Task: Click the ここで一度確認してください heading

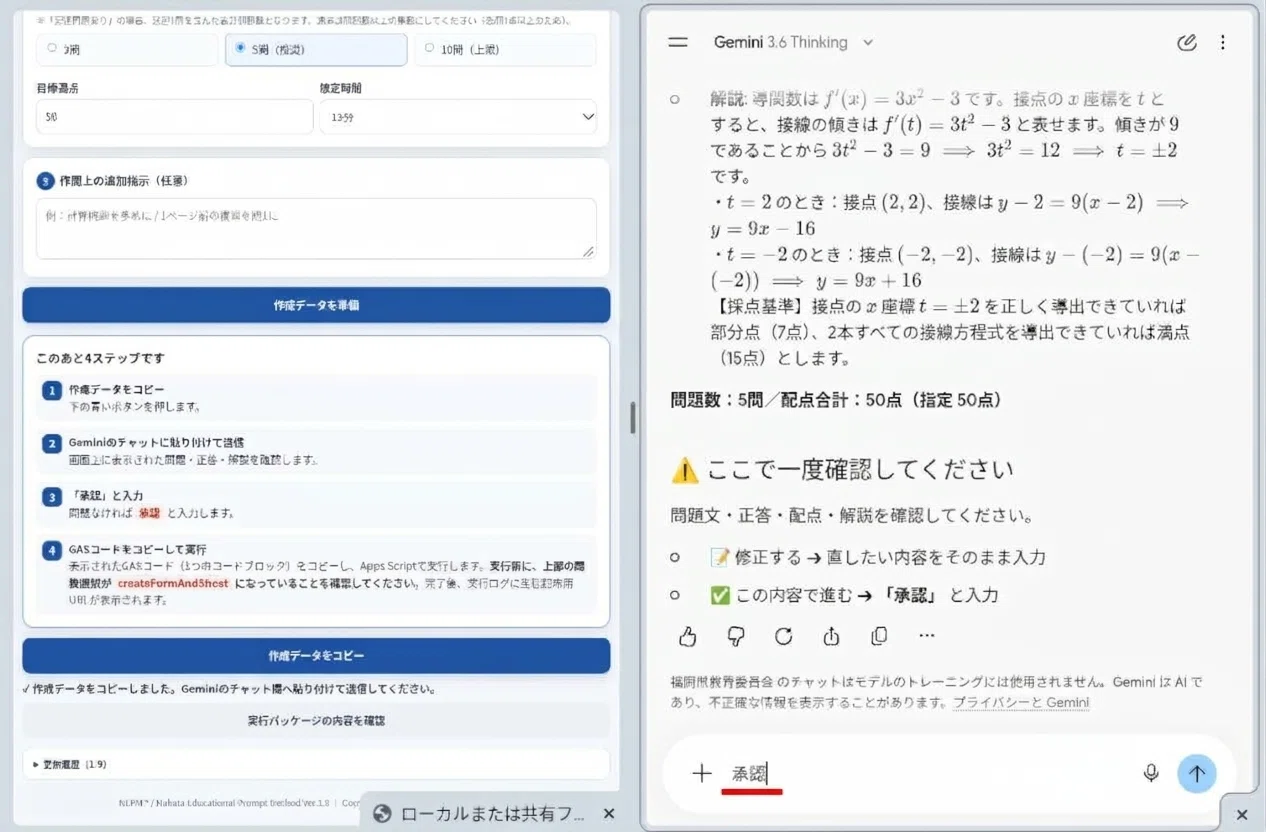Action: pos(860,469)
